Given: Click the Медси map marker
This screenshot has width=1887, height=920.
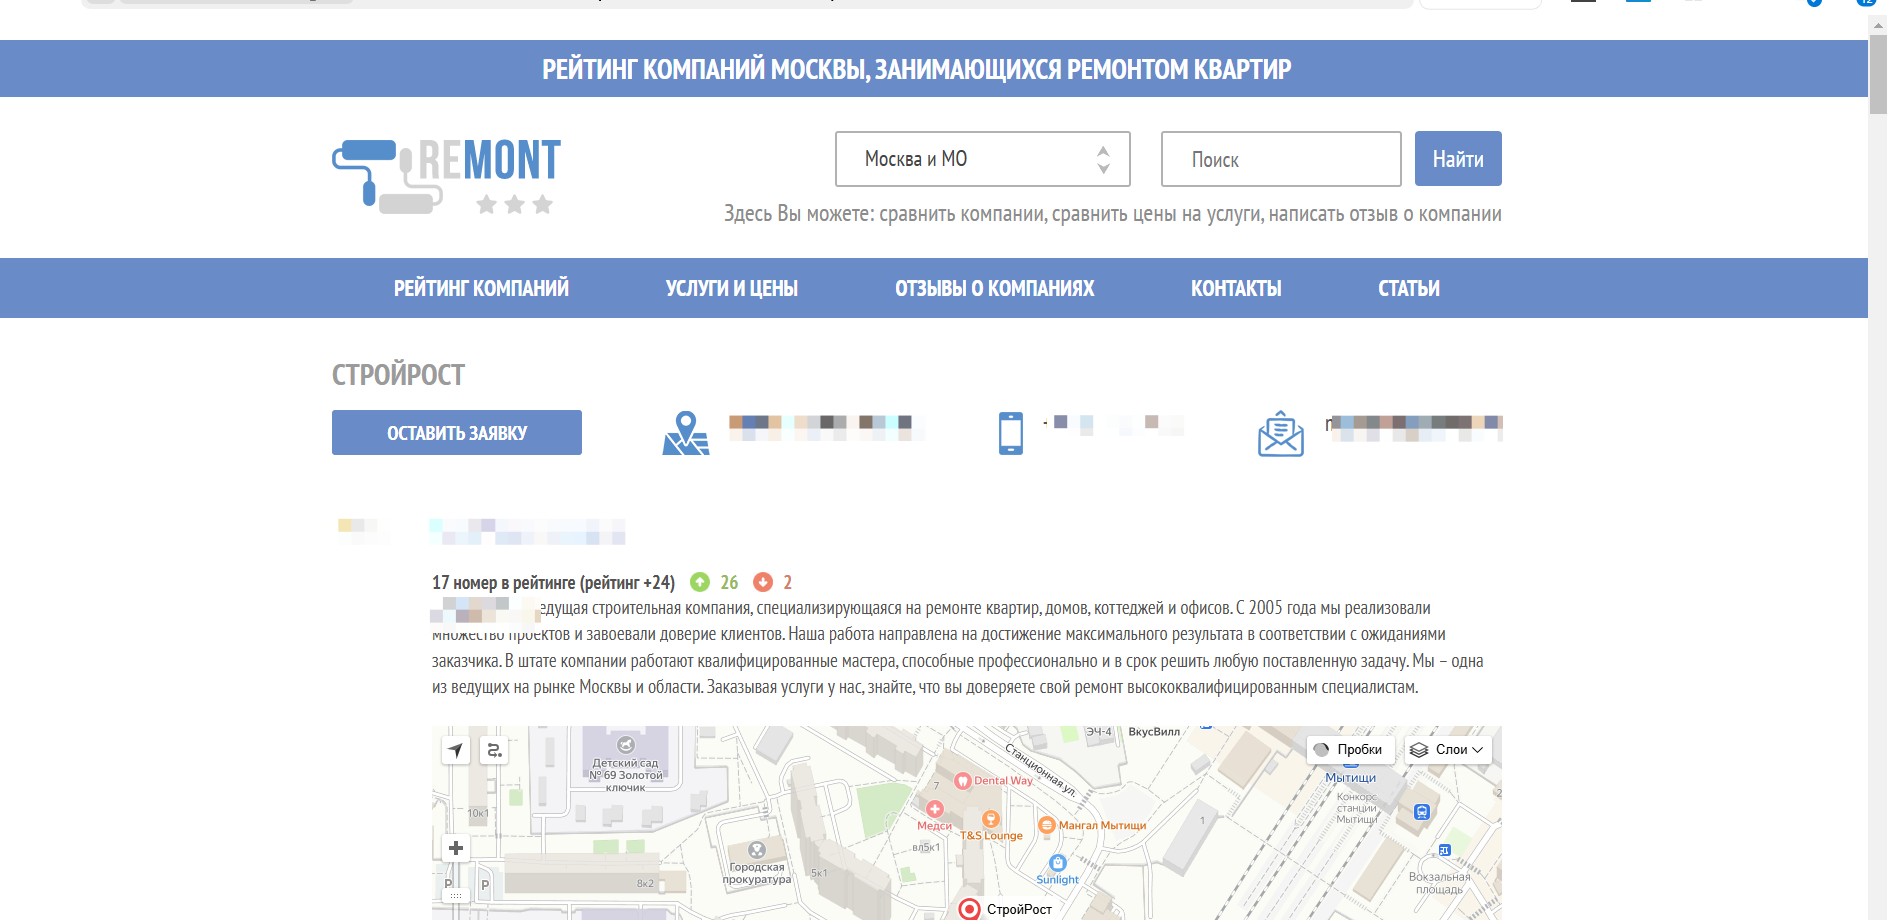Looking at the screenshot, I should tap(935, 809).
